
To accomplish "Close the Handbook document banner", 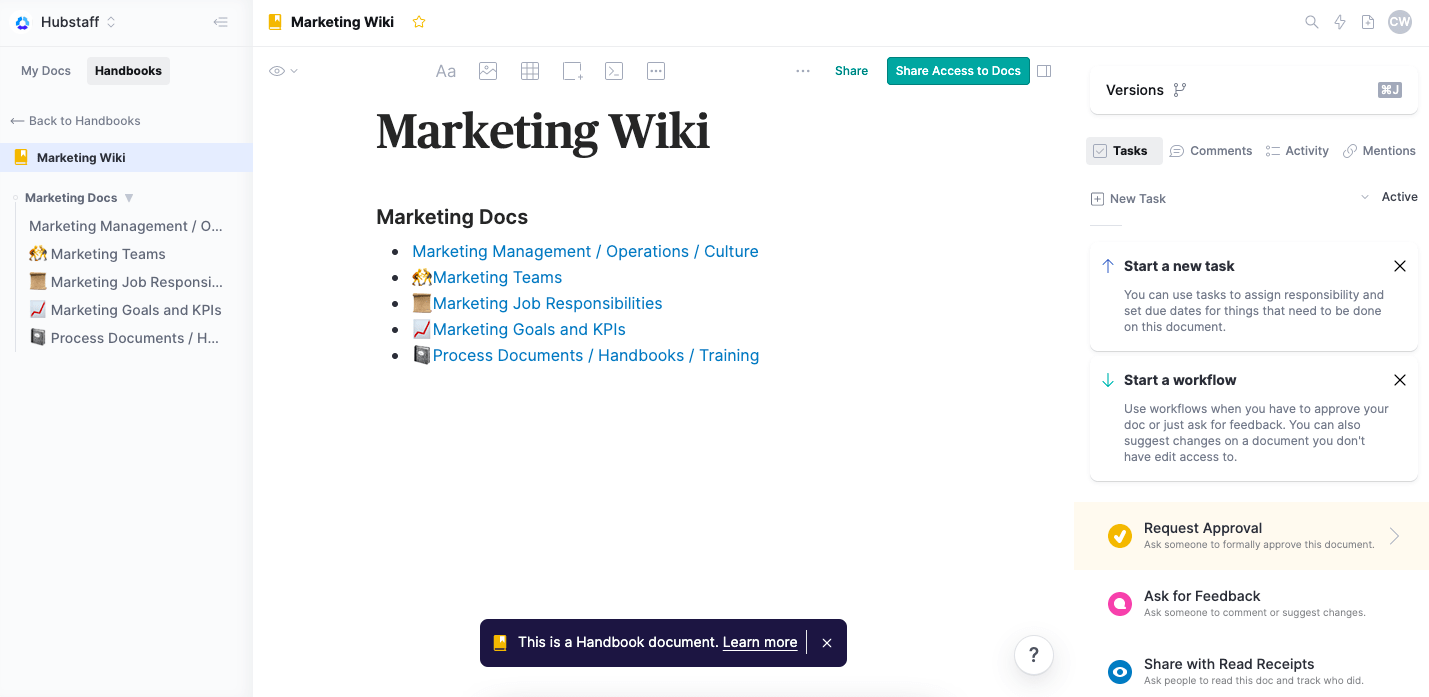I will click(x=827, y=643).
